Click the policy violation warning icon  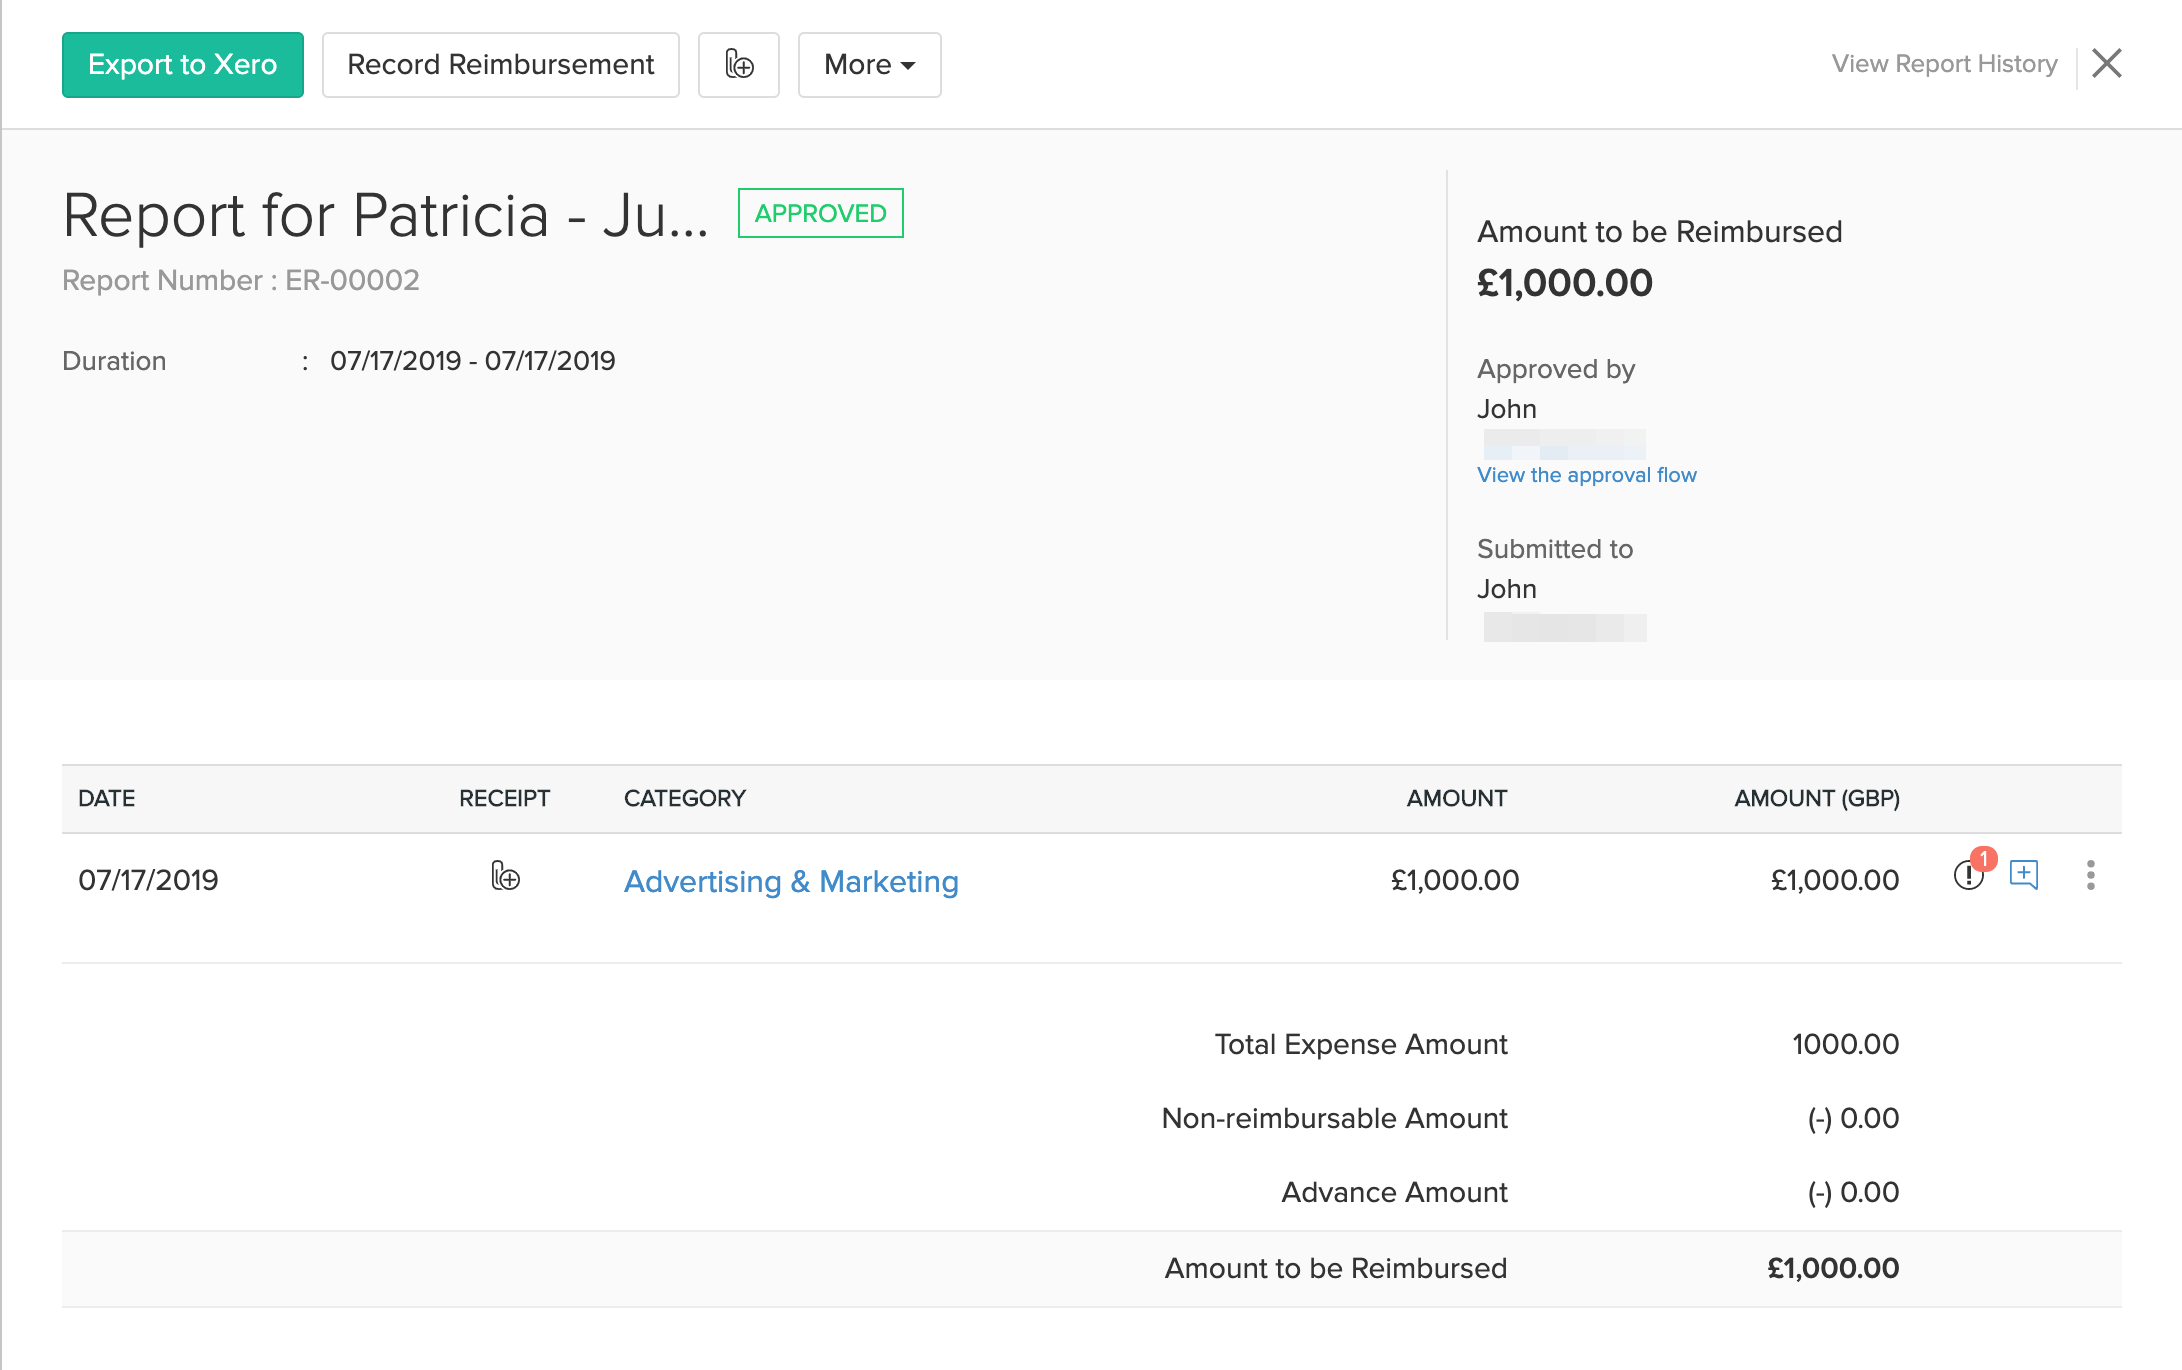point(1967,877)
